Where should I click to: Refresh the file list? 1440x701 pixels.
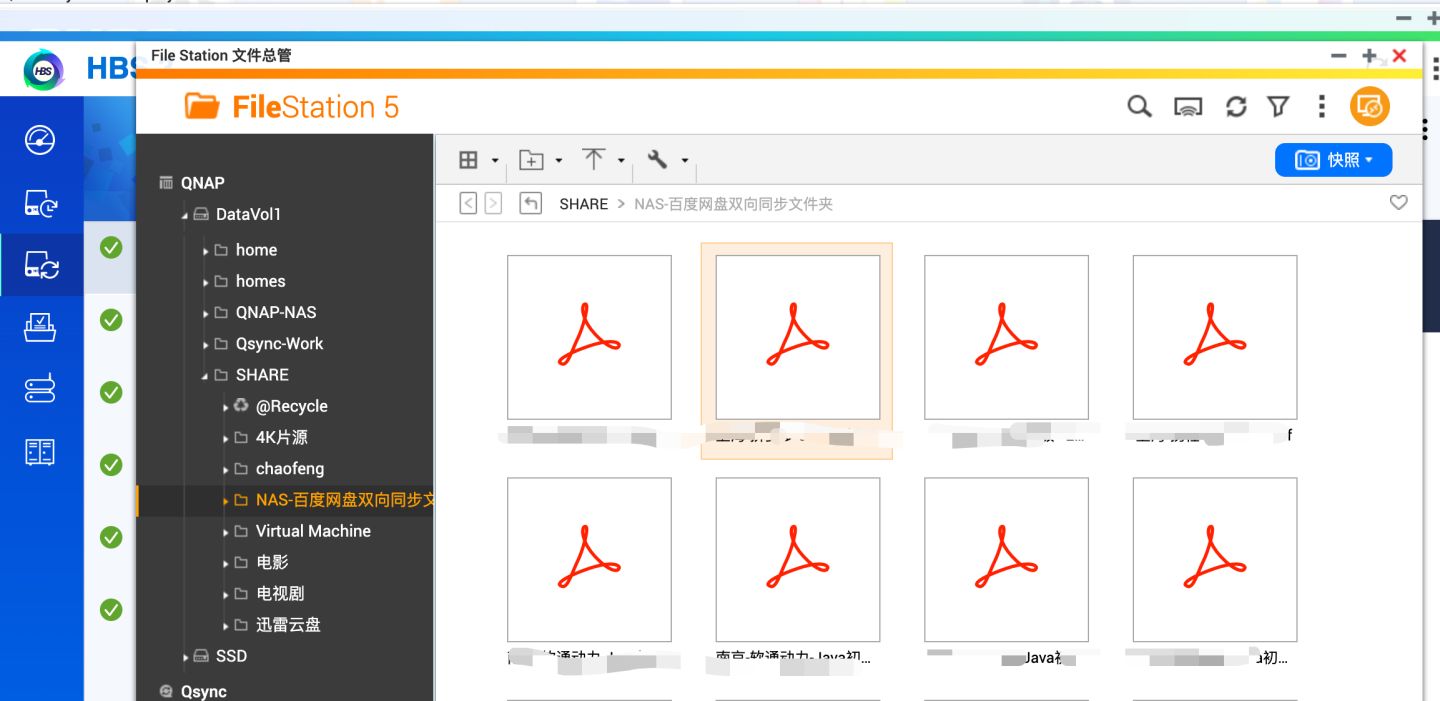coord(1236,107)
